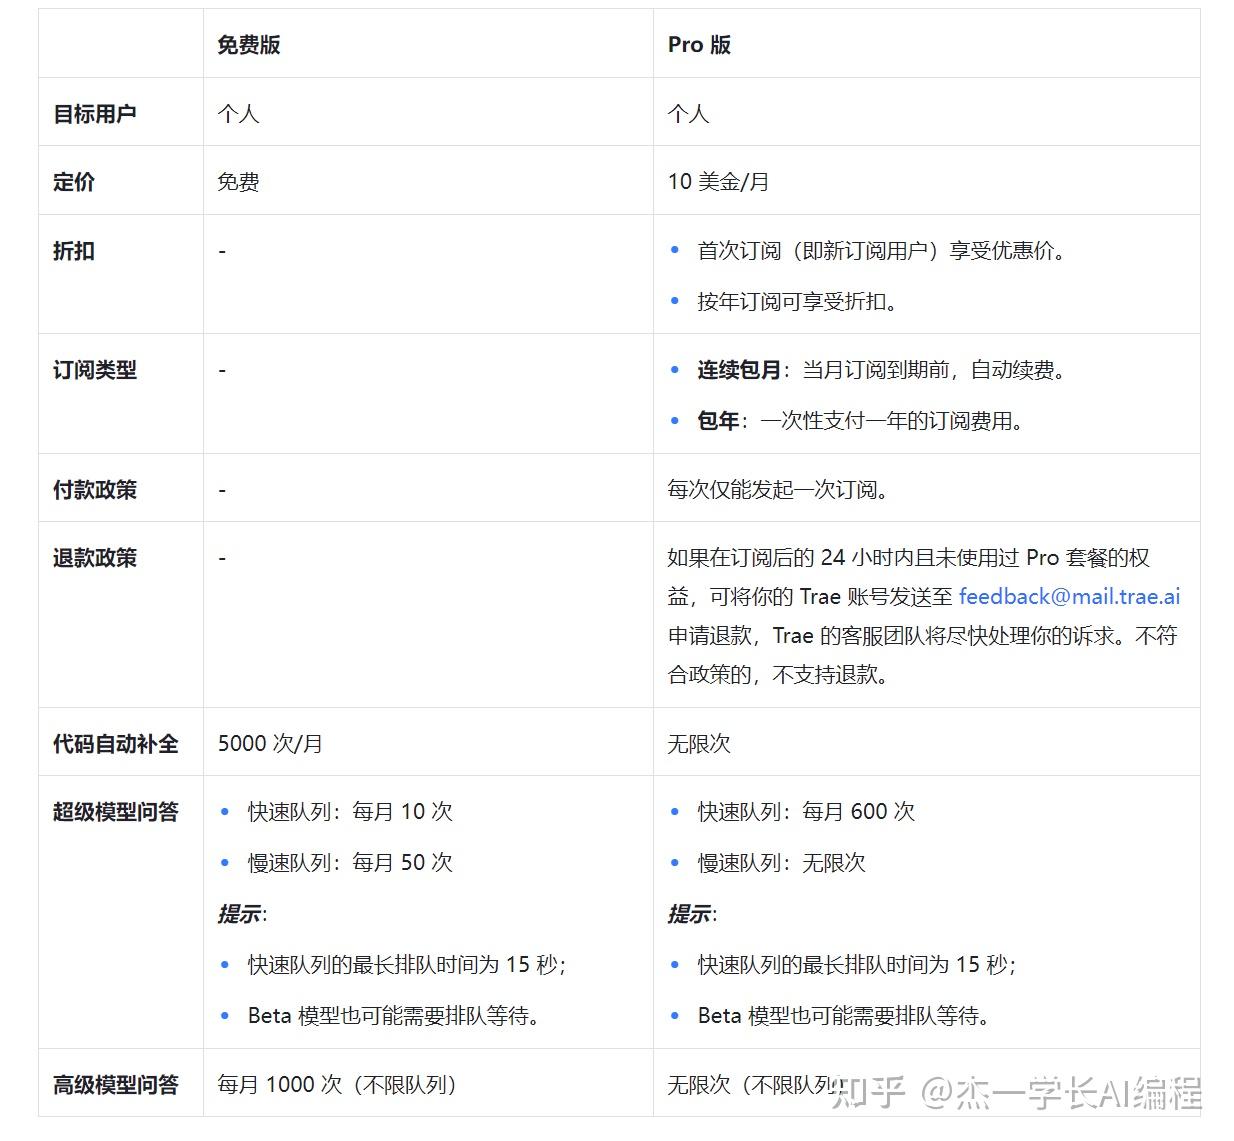Click the 包年 bold subscription text

[716, 421]
